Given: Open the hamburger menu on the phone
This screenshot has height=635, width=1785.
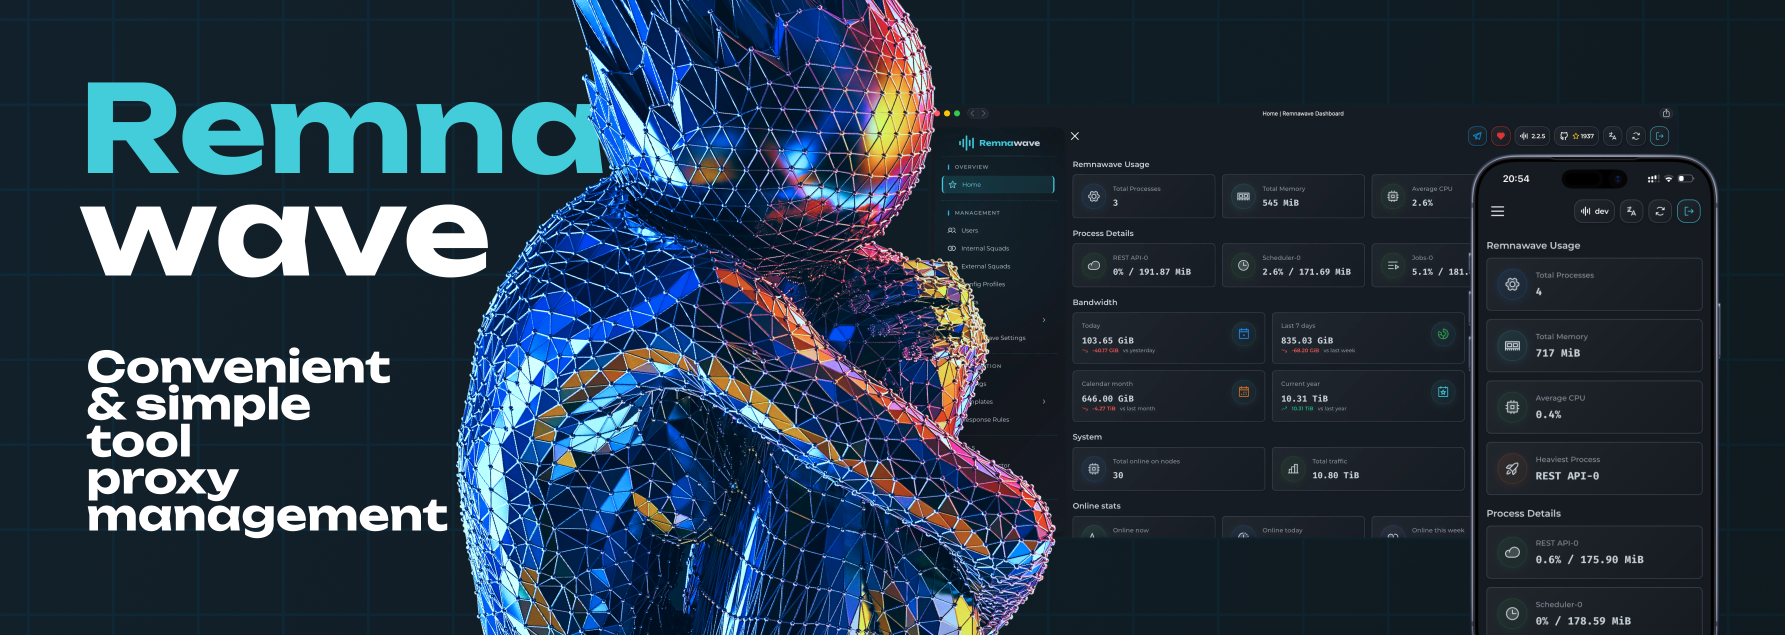Looking at the screenshot, I should coord(1497,211).
